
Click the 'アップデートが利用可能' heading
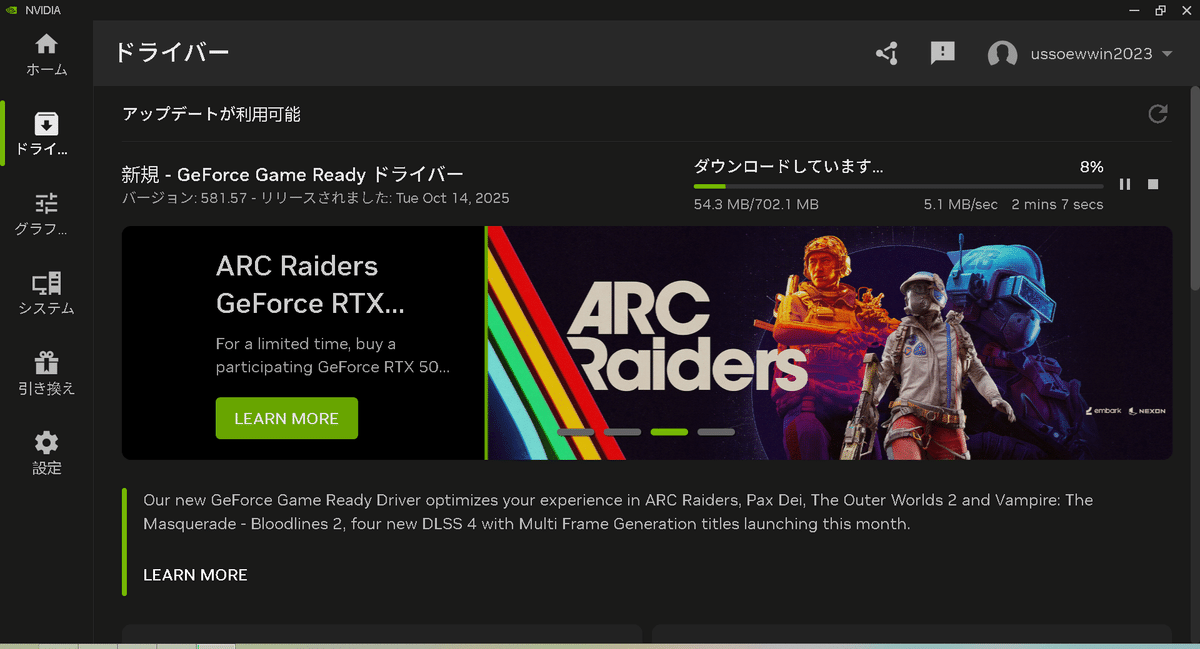(x=211, y=114)
